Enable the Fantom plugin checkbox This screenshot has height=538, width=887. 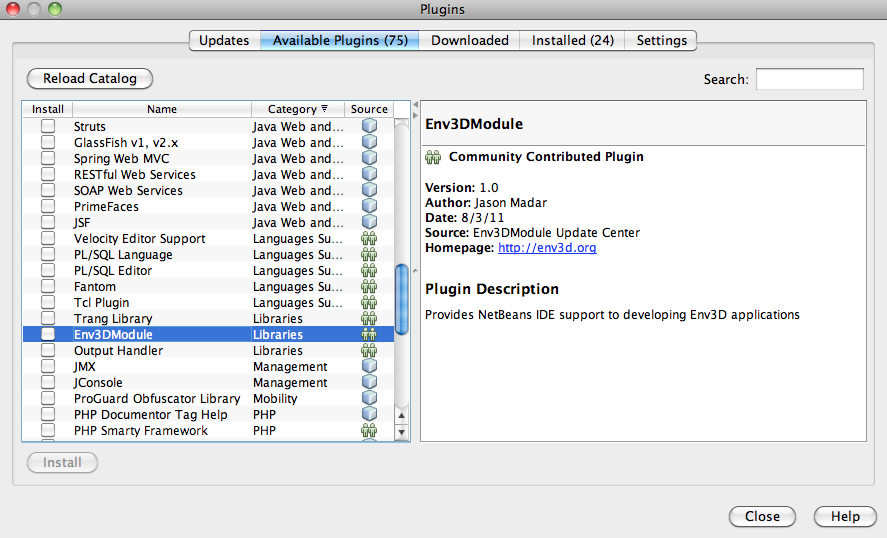48,286
